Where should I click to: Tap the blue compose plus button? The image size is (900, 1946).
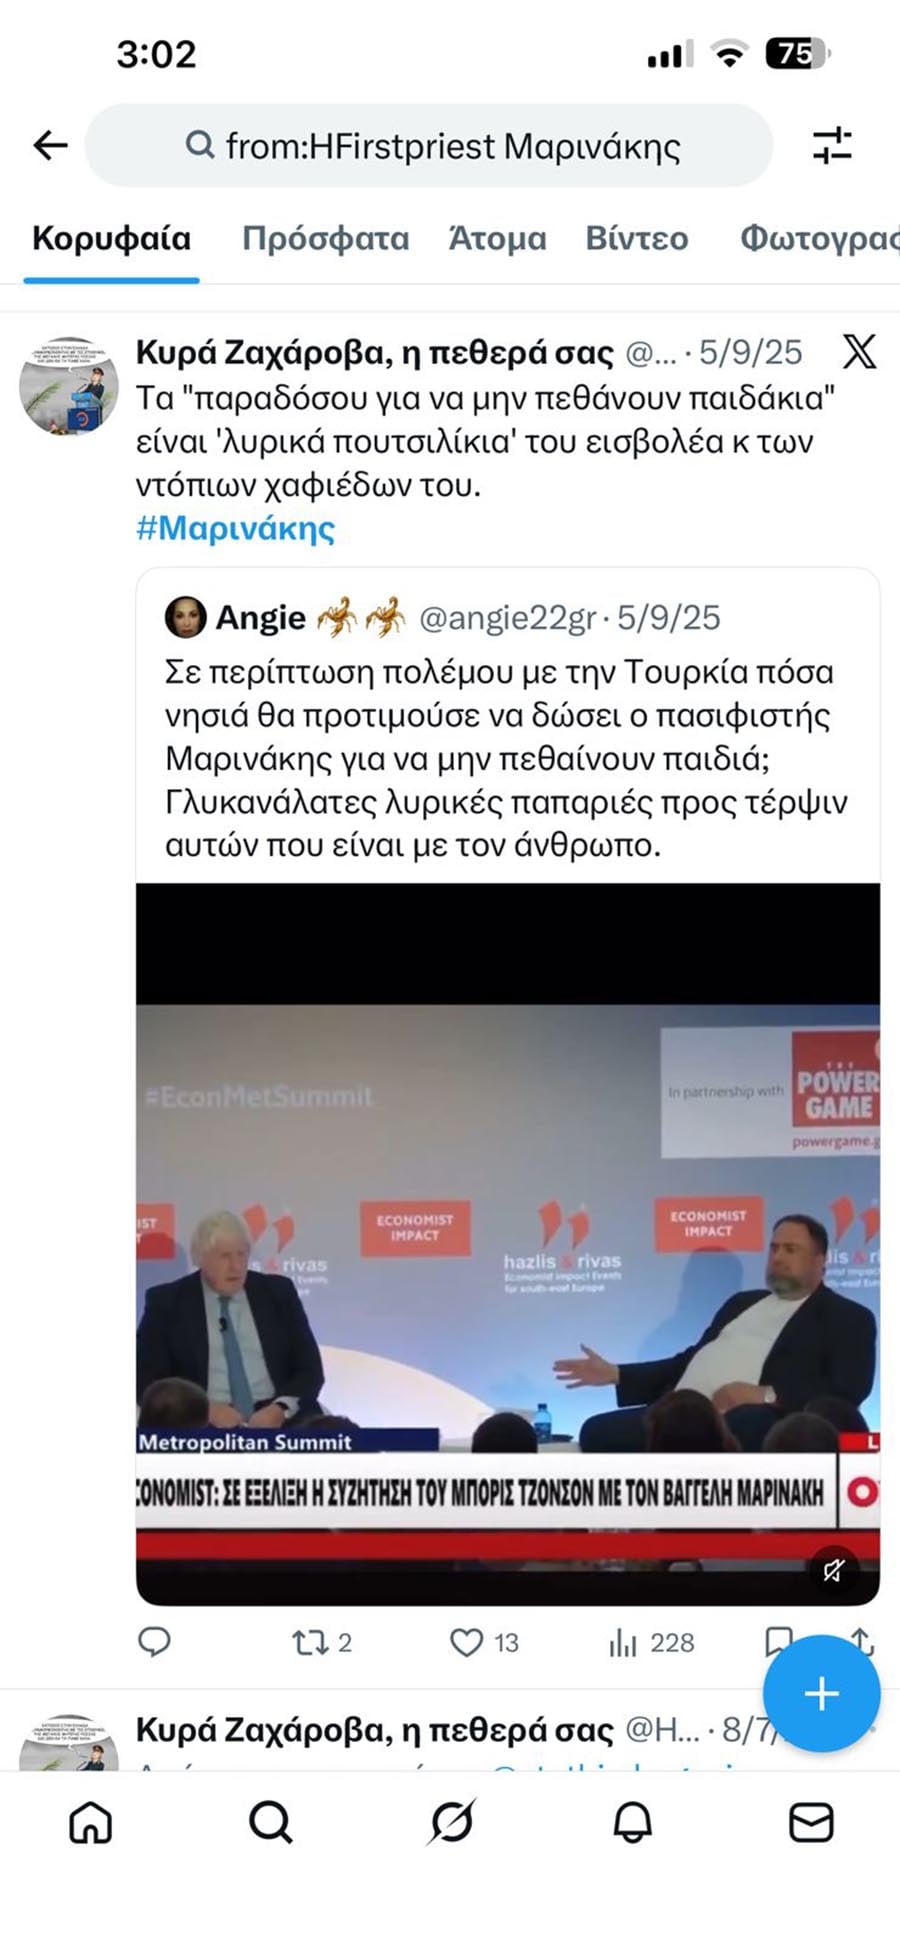(821, 1694)
